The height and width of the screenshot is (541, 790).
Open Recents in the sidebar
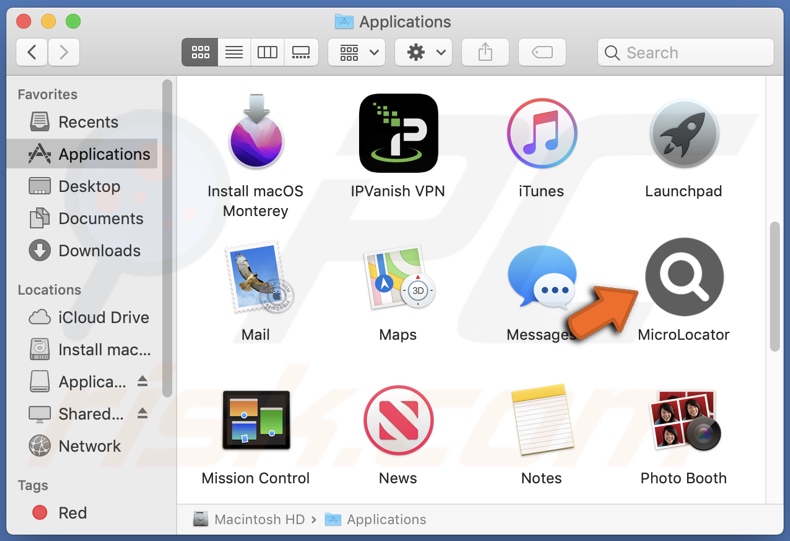coord(83,122)
